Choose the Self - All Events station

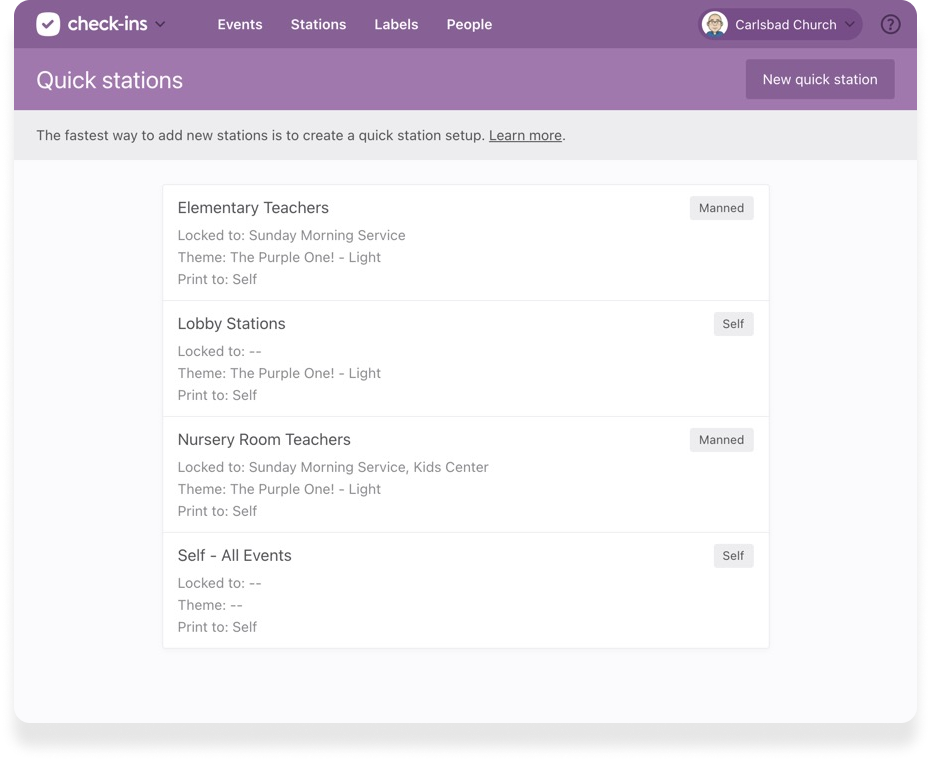[234, 556]
